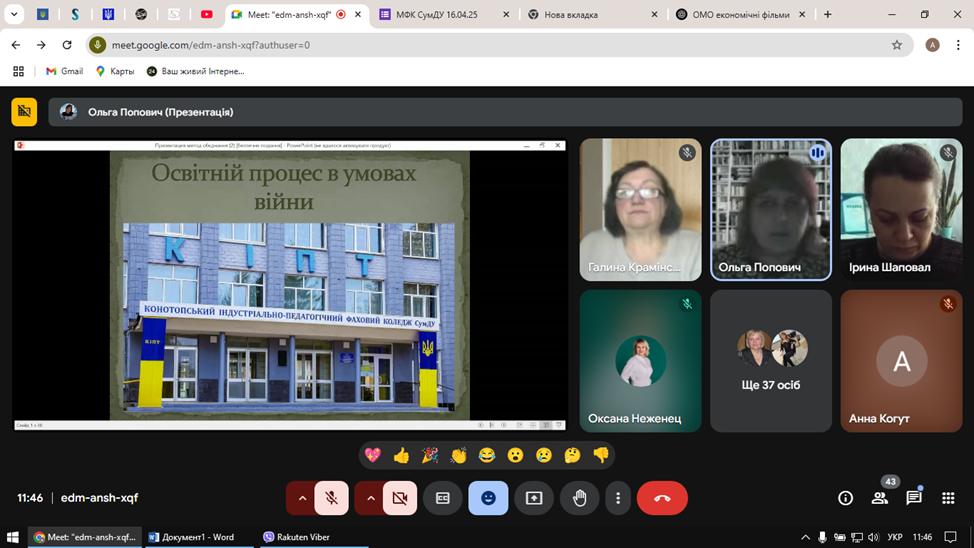Viewport: 974px width, 548px height.
Task: Send the heart emoji reaction
Action: (x=373, y=456)
